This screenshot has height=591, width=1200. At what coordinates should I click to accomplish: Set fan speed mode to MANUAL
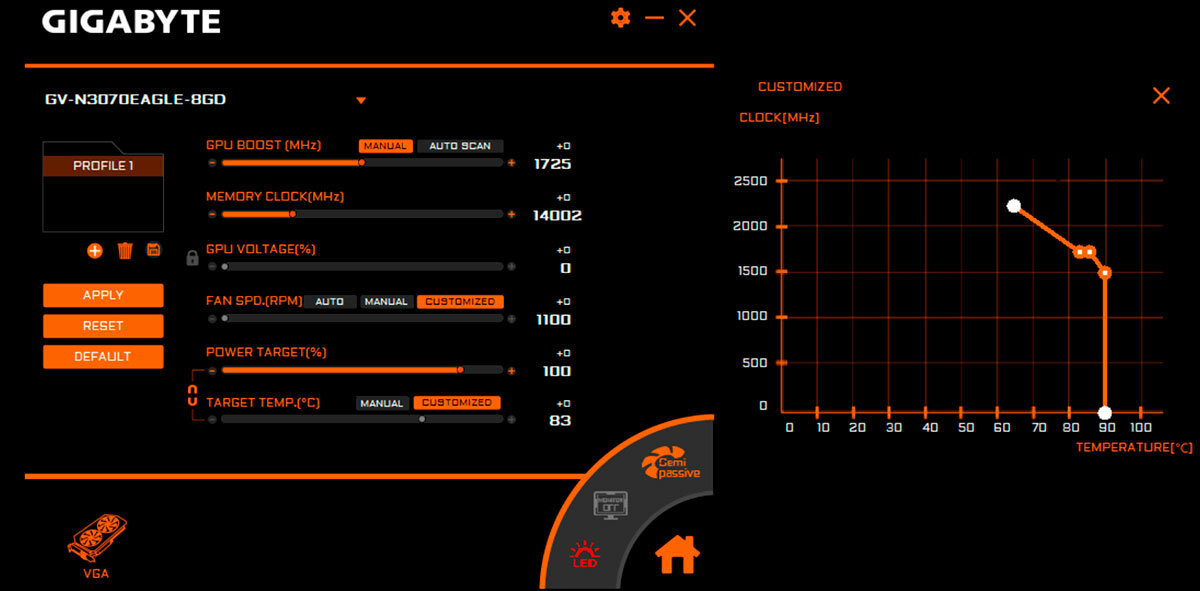385,301
